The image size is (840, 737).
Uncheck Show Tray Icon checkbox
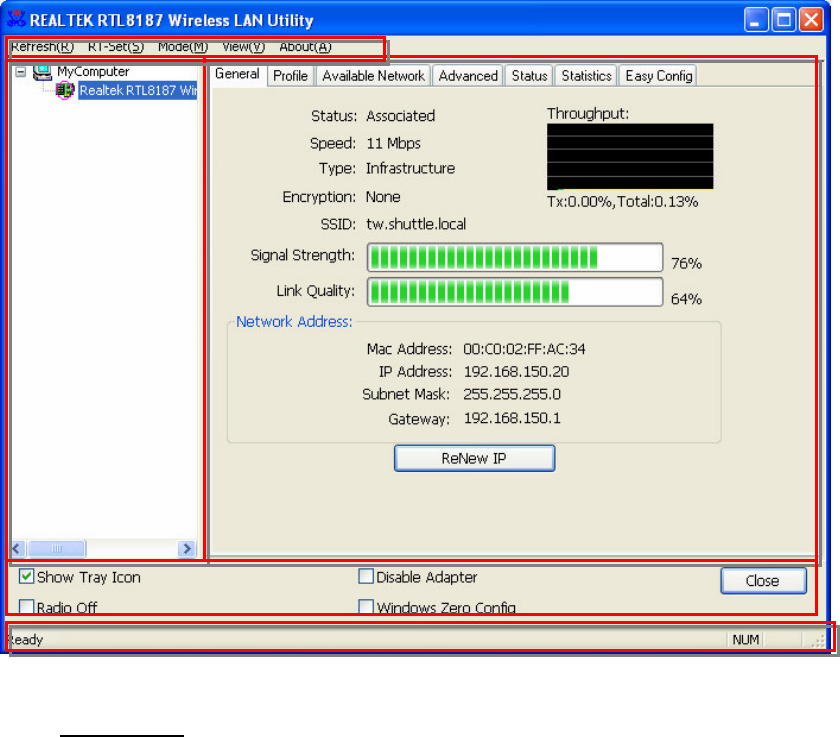(x=26, y=577)
